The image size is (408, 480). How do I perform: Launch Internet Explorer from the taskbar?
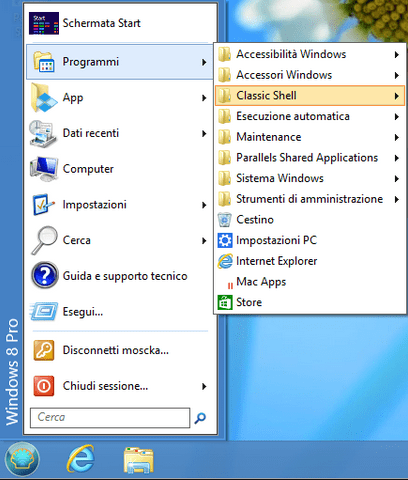tap(80, 459)
